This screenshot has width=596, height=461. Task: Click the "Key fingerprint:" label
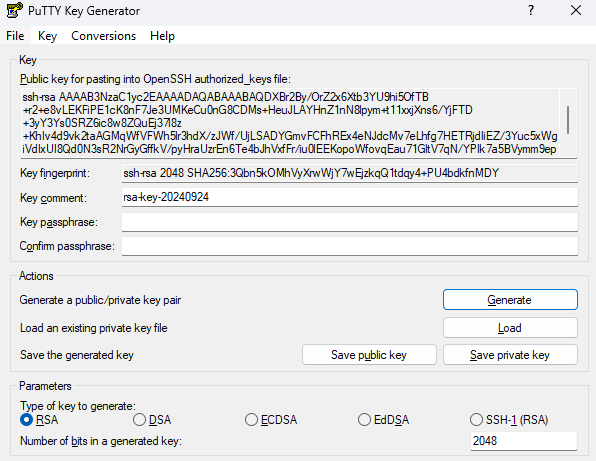click(55, 173)
